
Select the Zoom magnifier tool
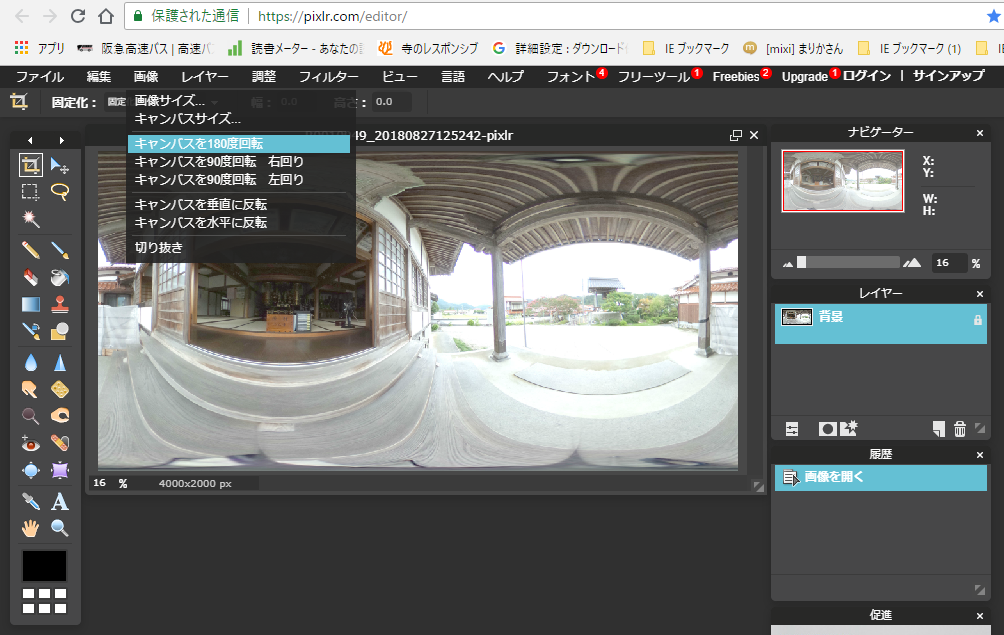pos(60,528)
